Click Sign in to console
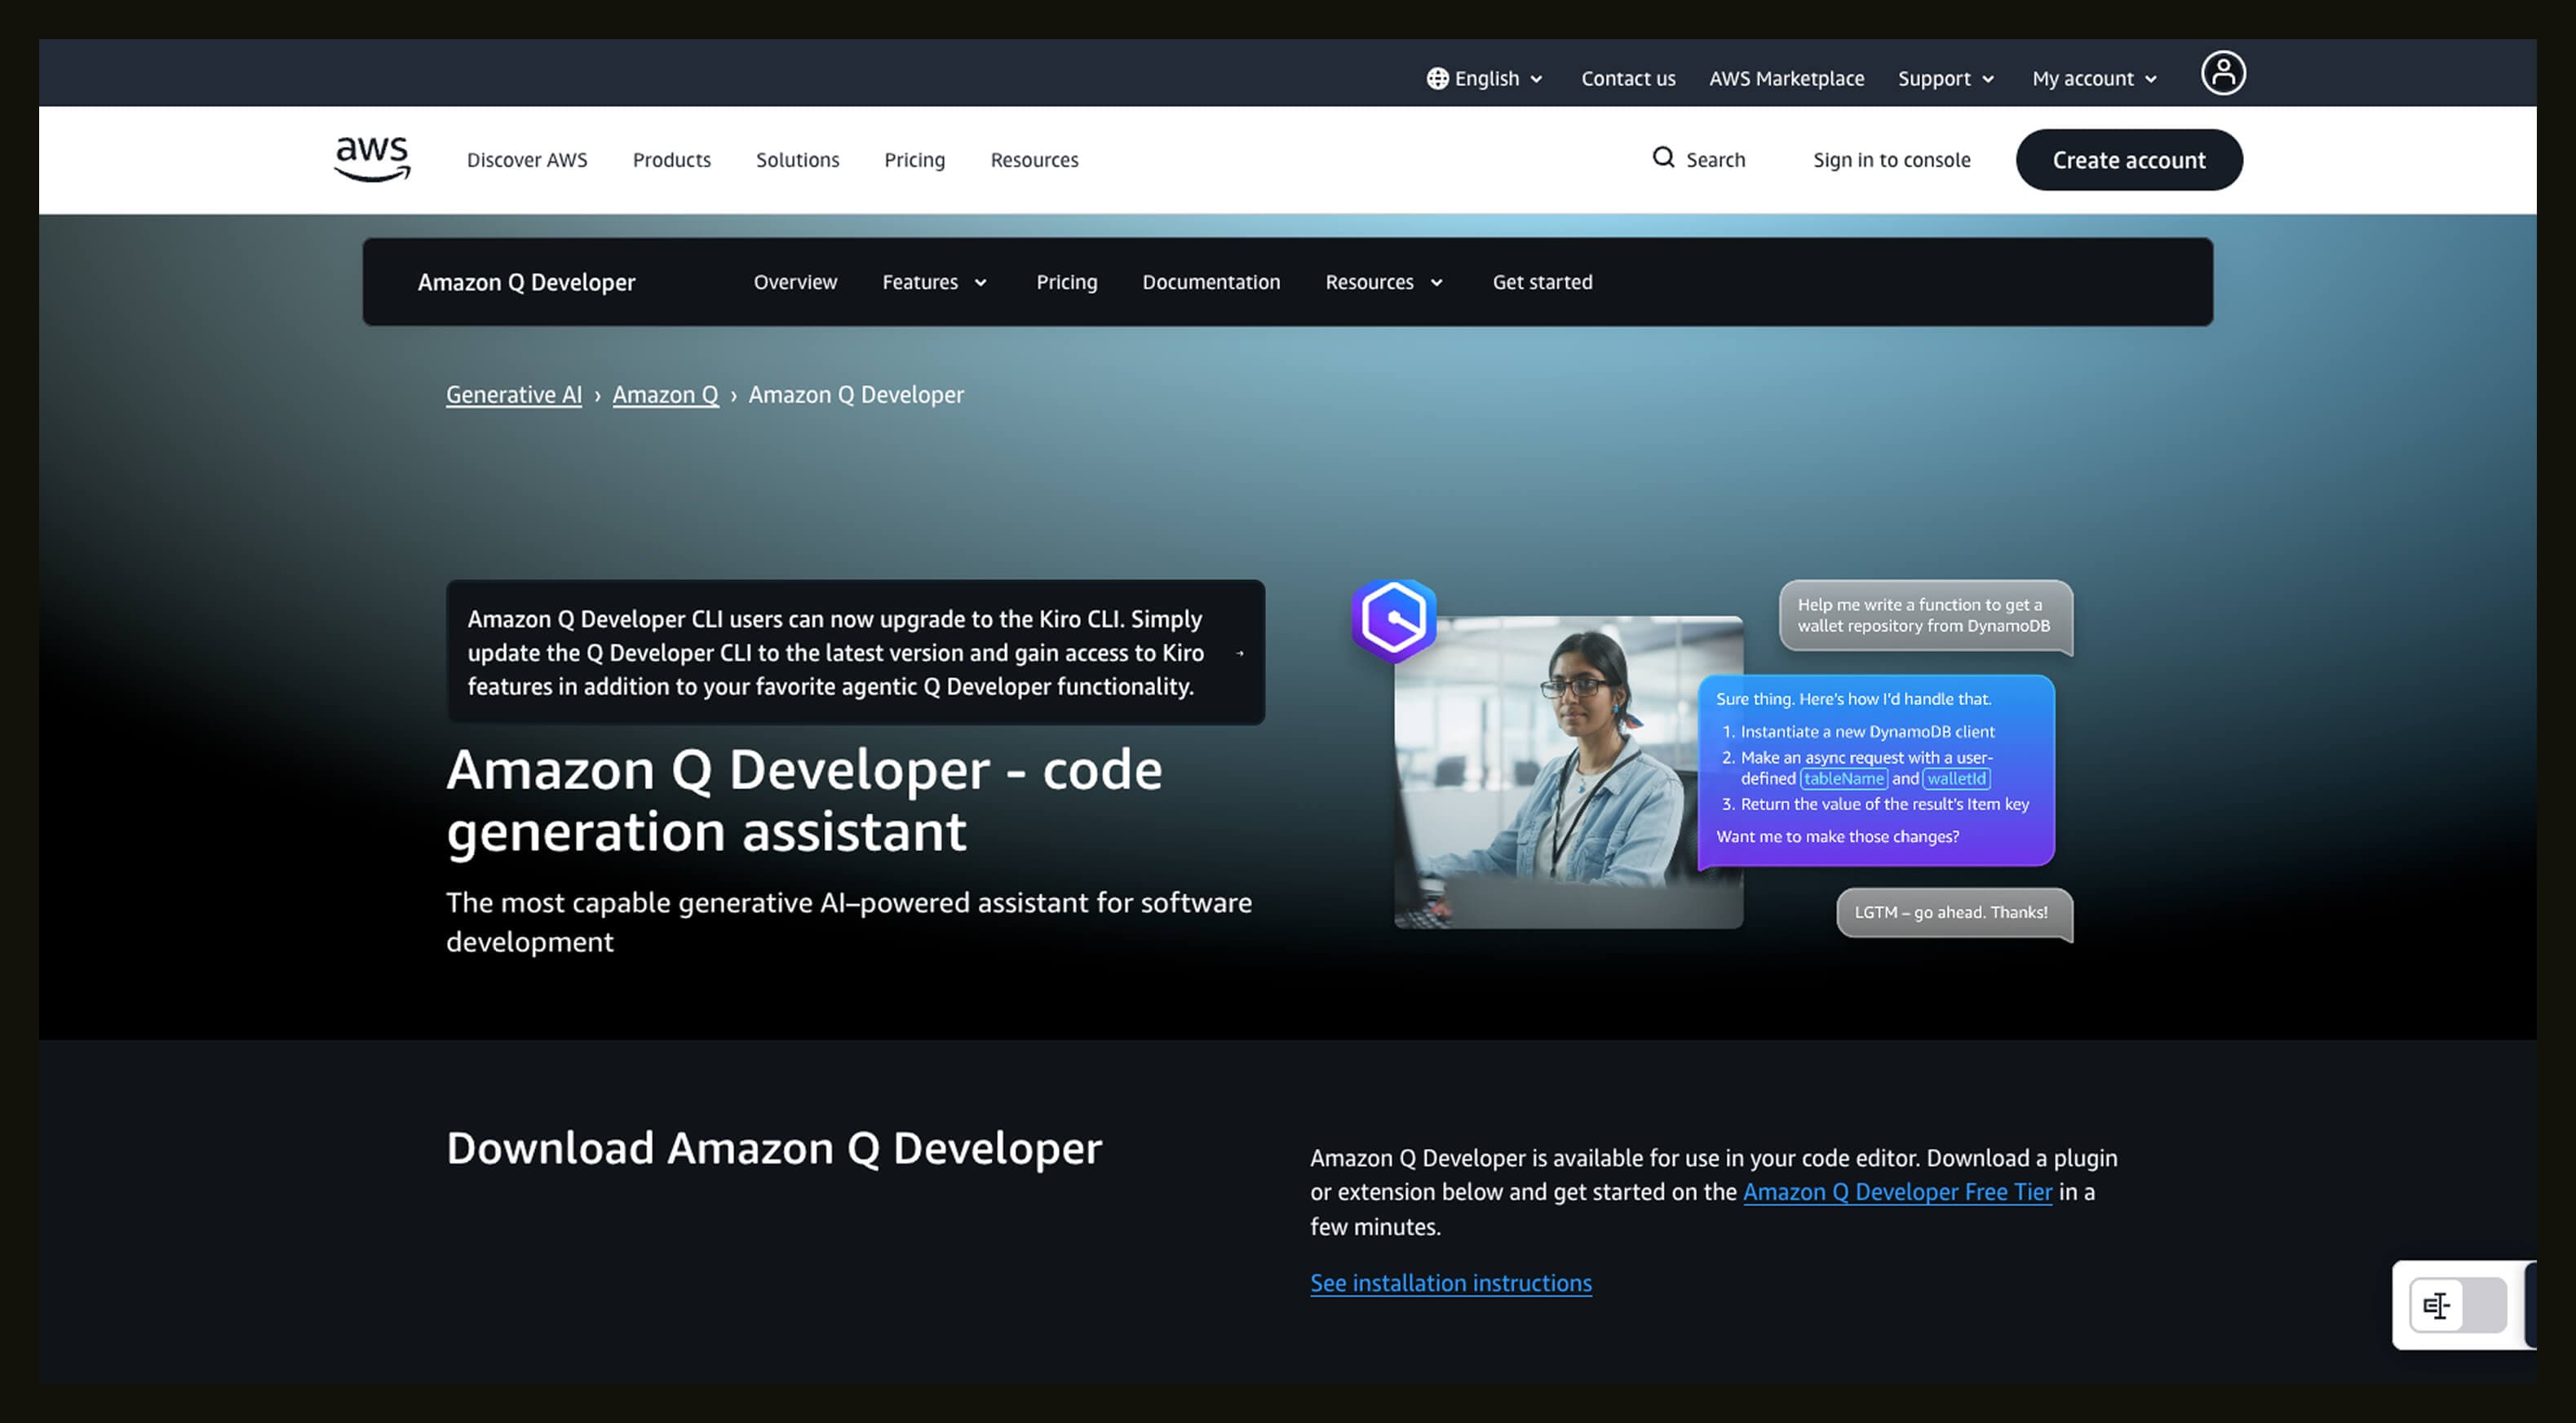The width and height of the screenshot is (2576, 1423). point(1891,160)
